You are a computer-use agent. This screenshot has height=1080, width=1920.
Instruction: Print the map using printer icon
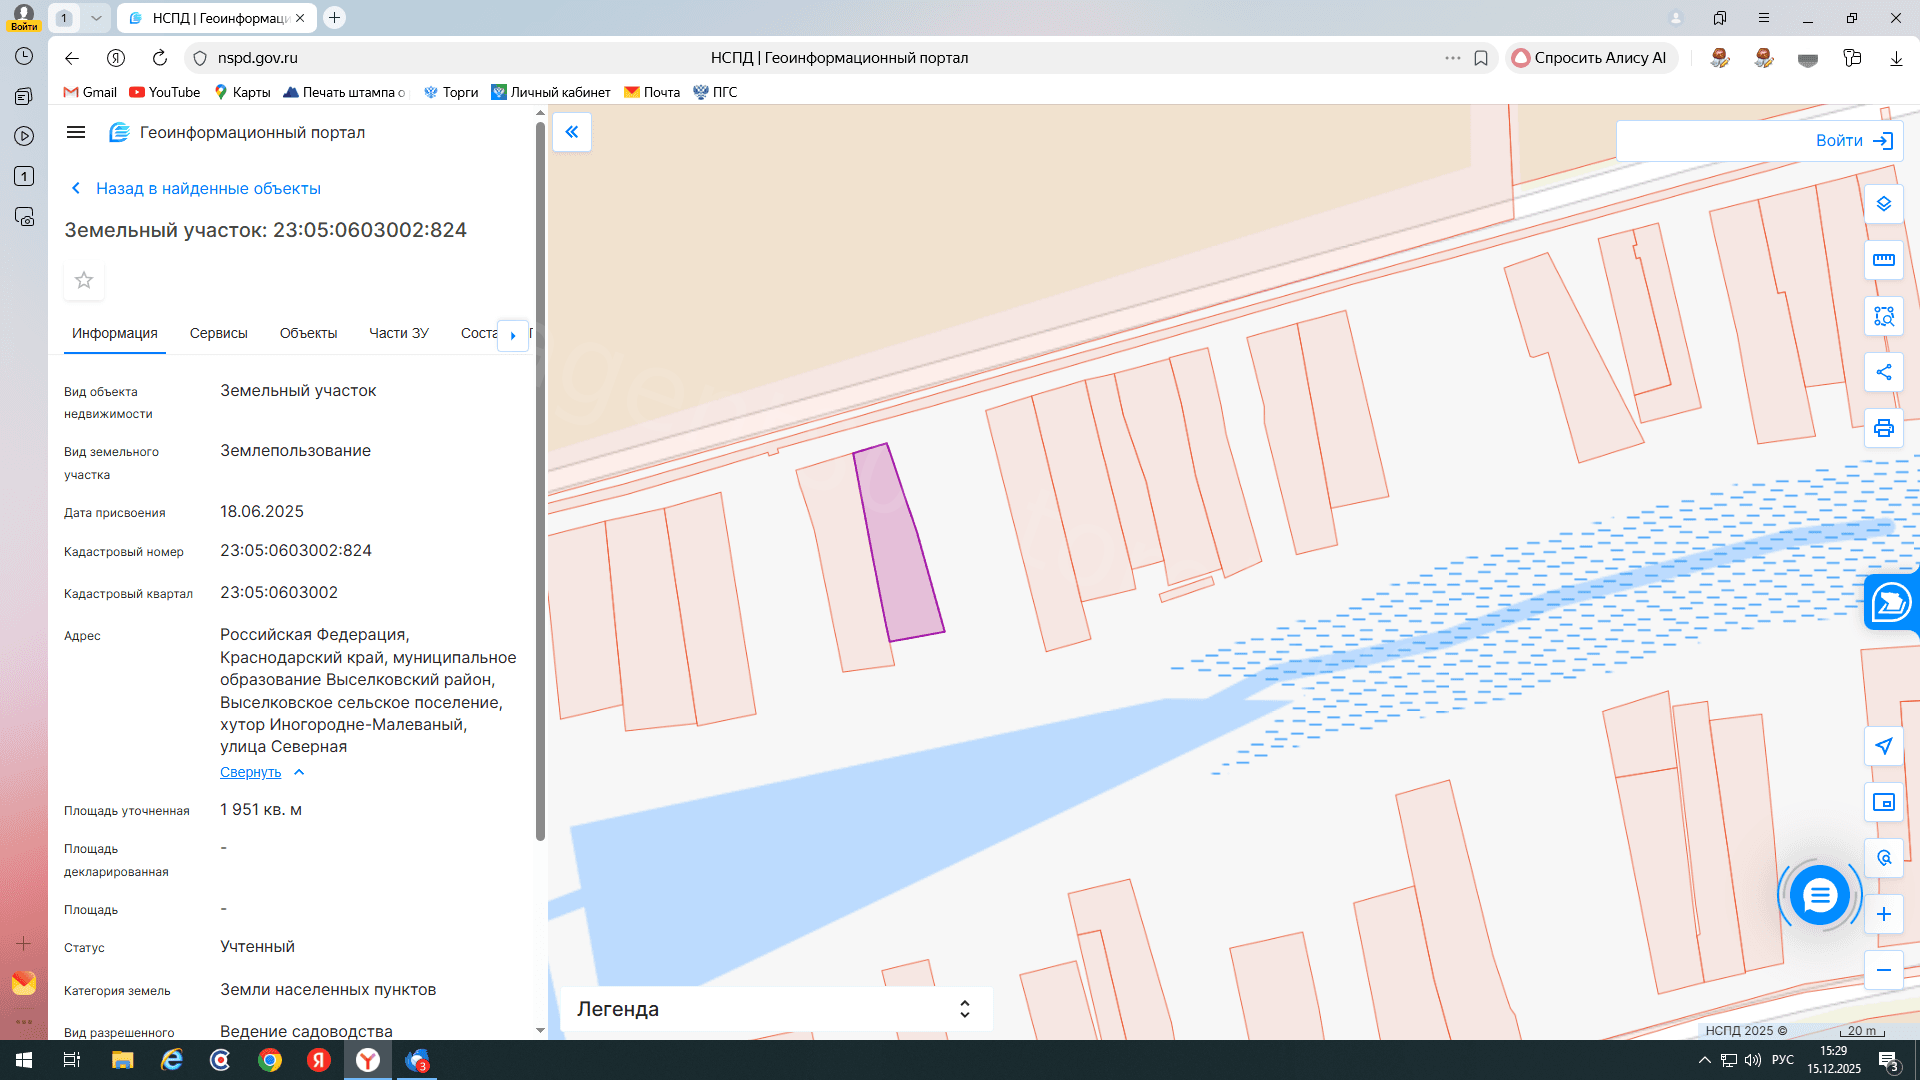pos(1883,428)
